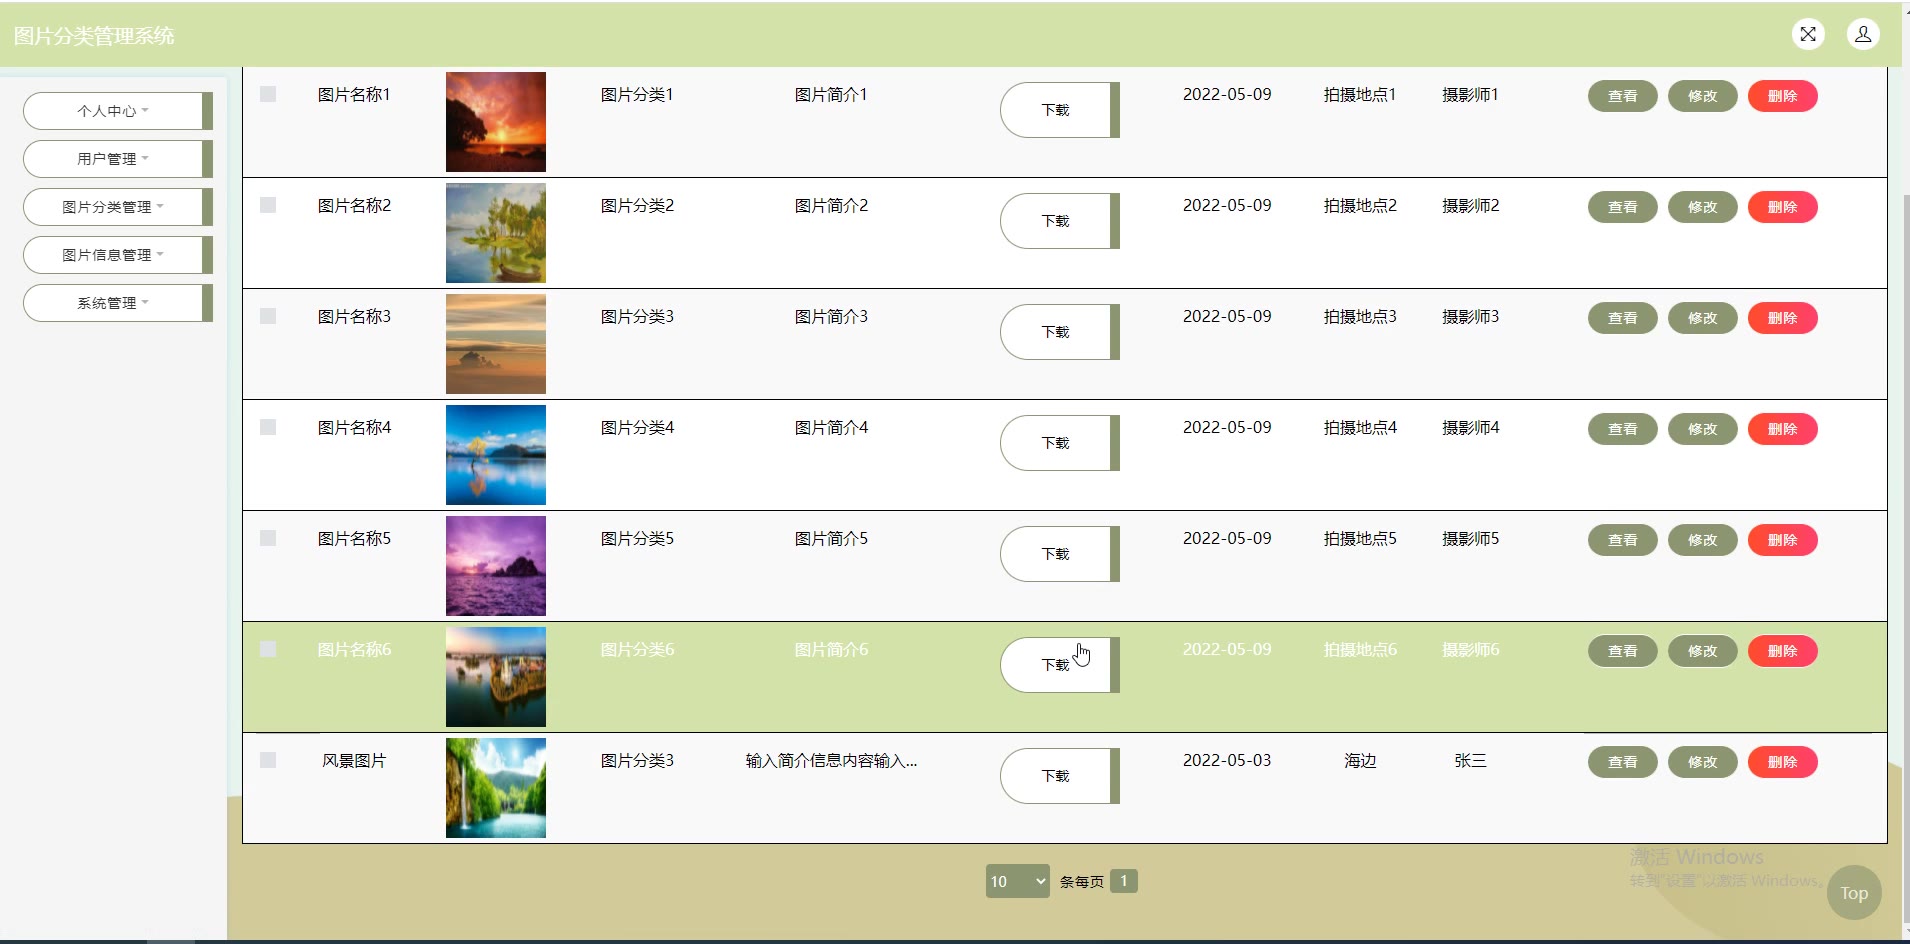Delete 图片名称6 with 删除 button
1910x944 pixels.
click(x=1783, y=651)
